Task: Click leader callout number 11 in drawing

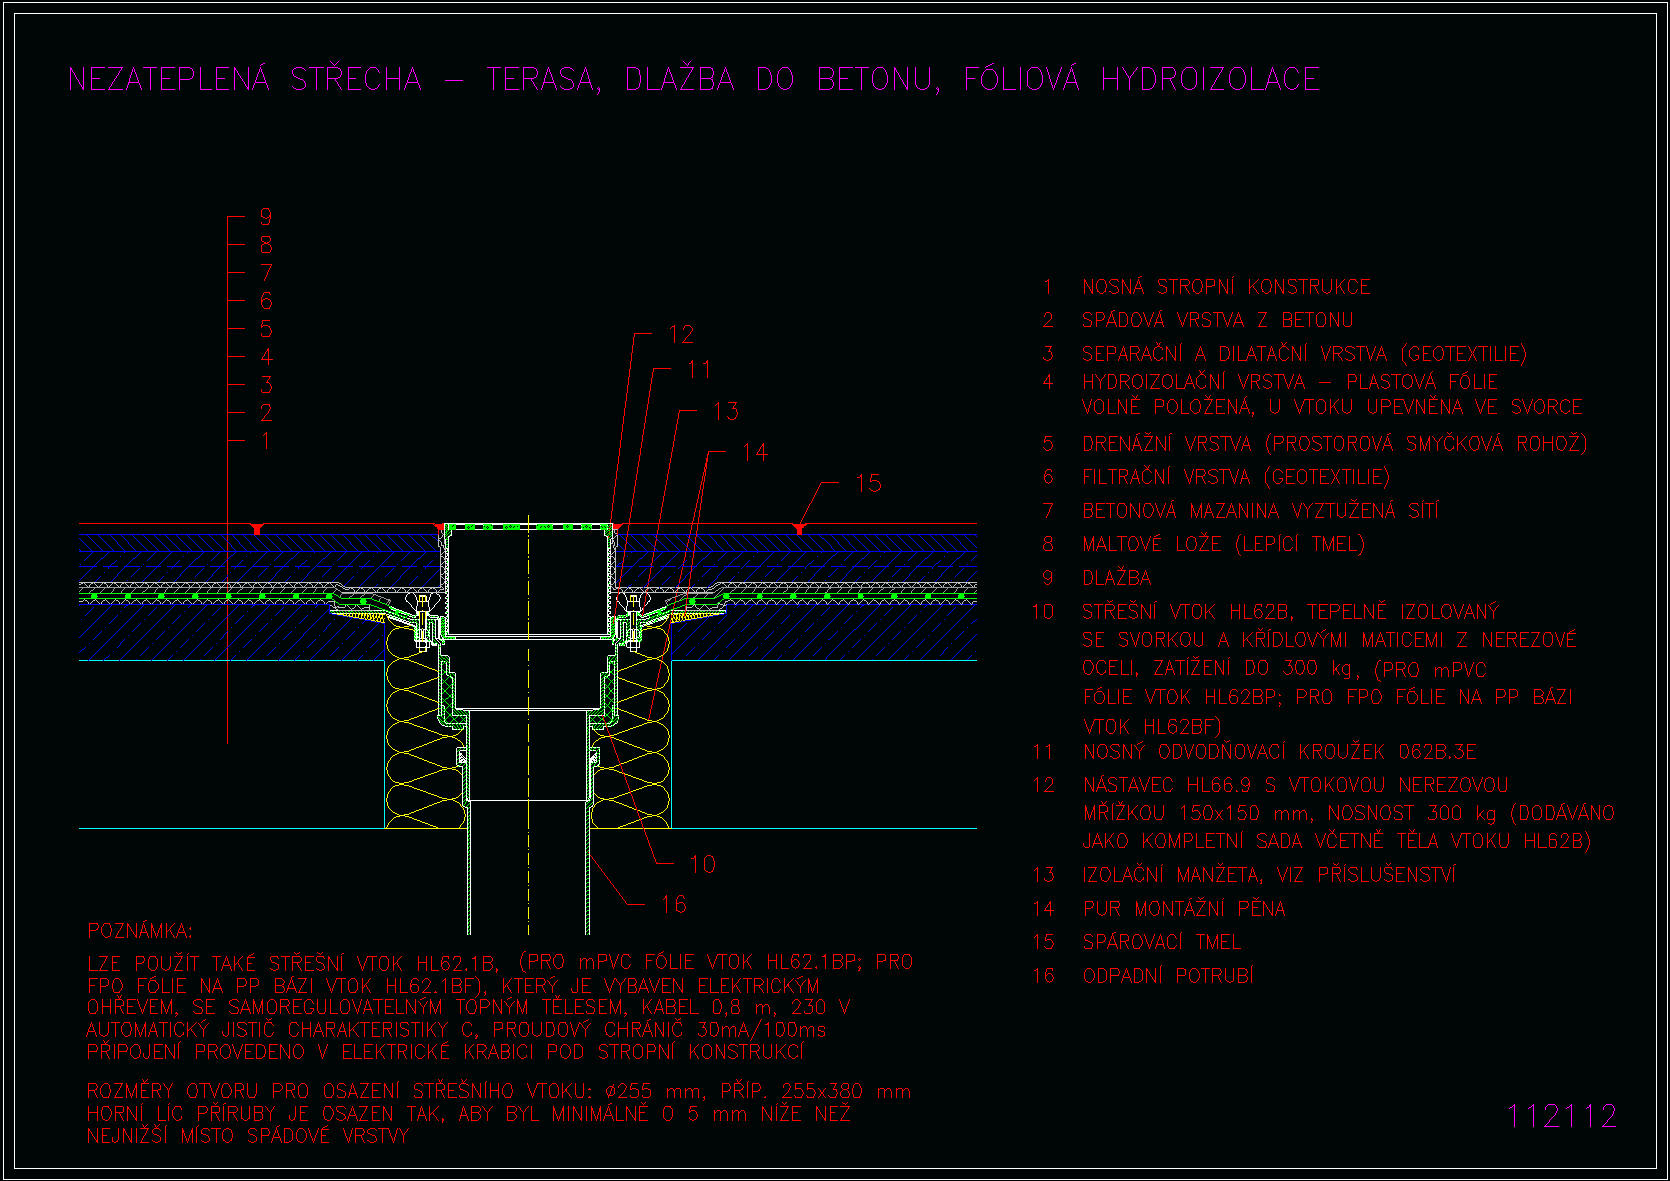Action: [x=699, y=370]
